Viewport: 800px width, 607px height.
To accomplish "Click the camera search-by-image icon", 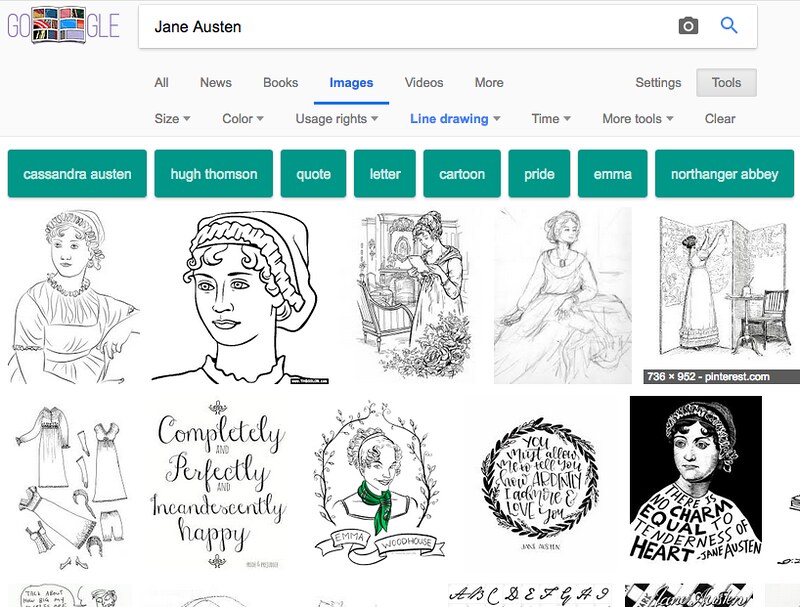I will [688, 26].
